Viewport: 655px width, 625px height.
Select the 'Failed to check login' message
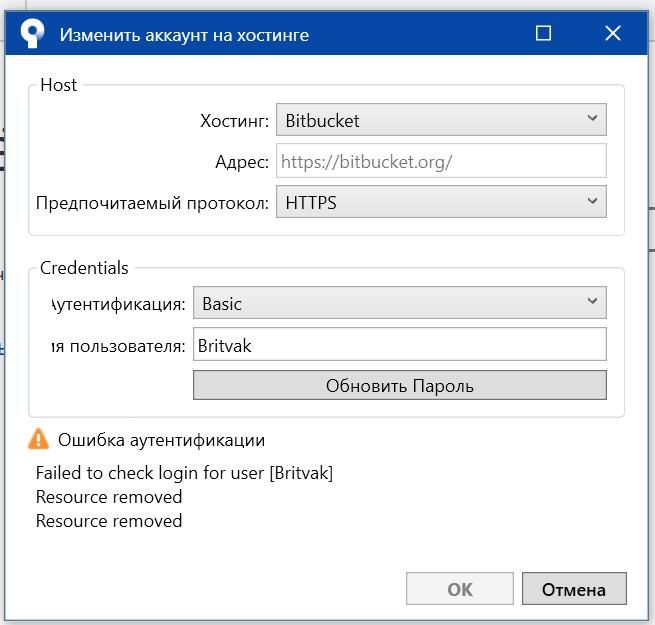coord(184,473)
